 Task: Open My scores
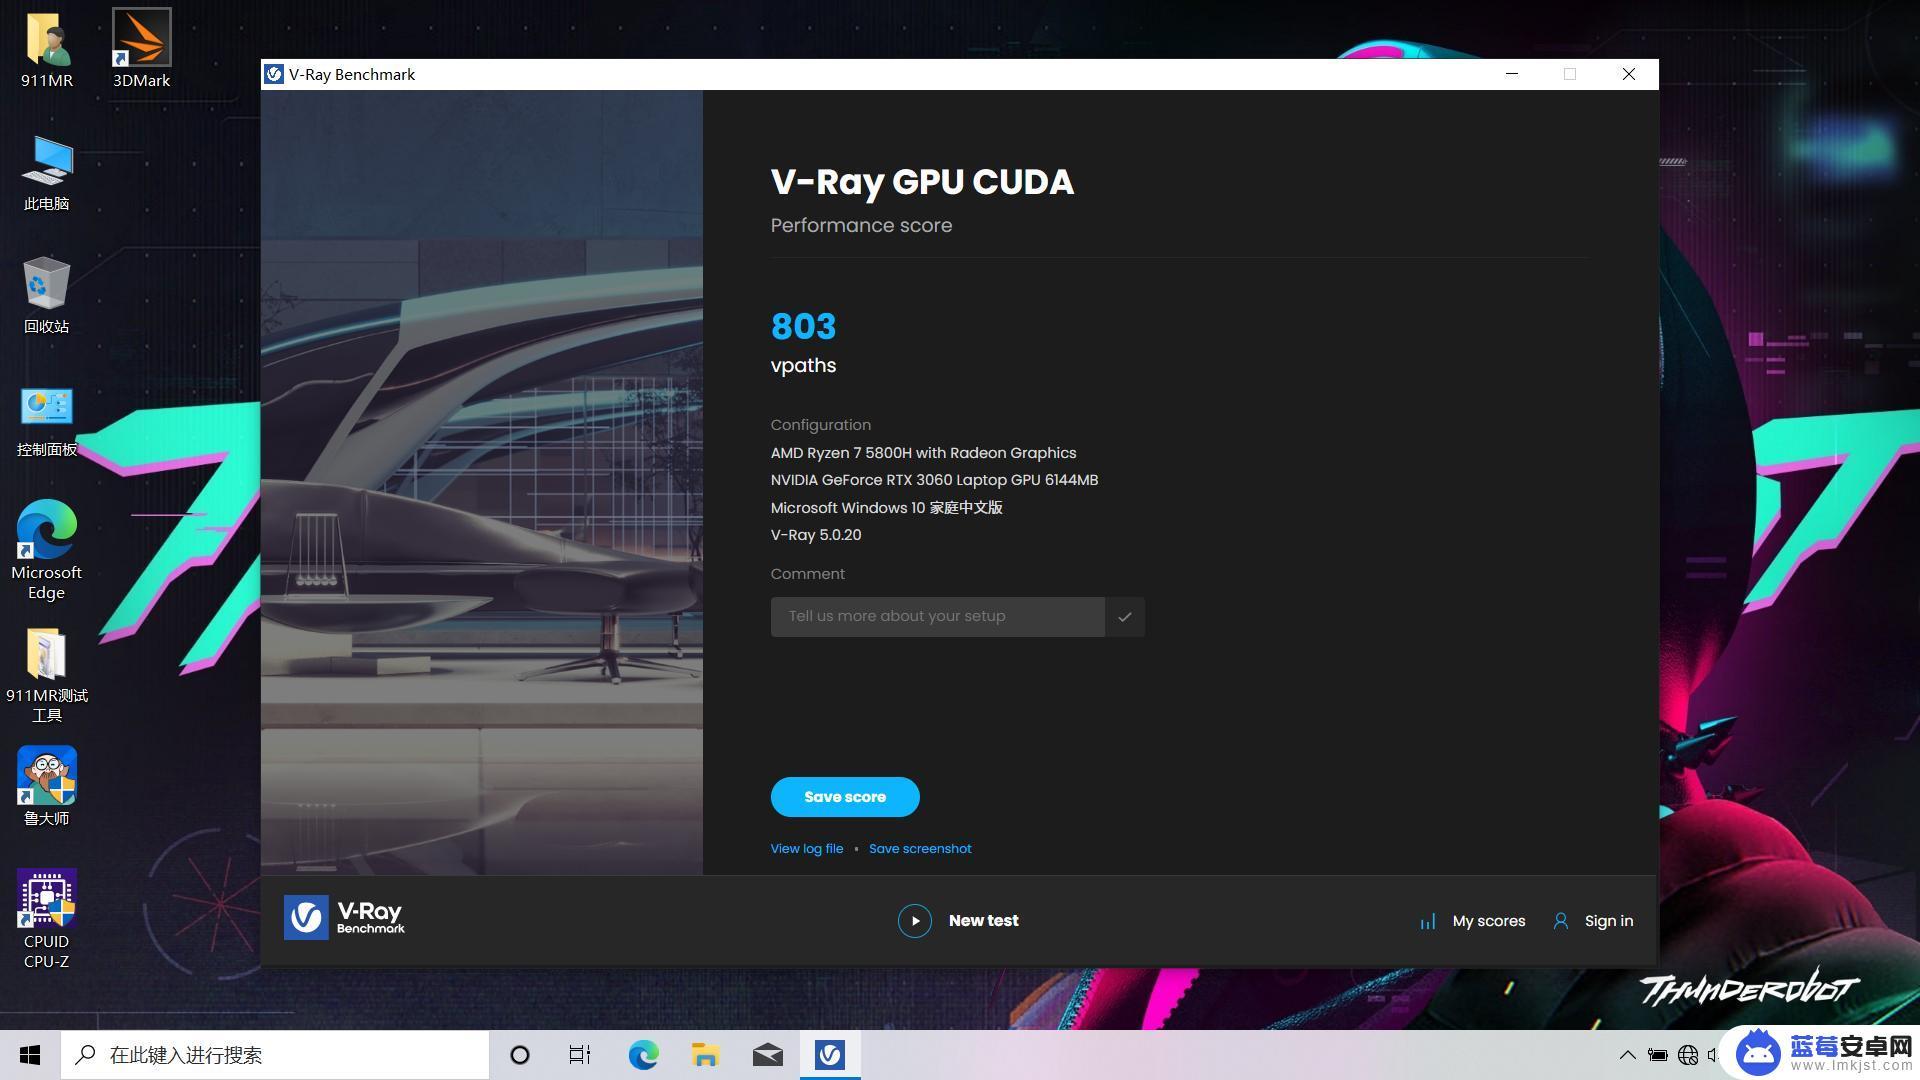(x=1489, y=921)
